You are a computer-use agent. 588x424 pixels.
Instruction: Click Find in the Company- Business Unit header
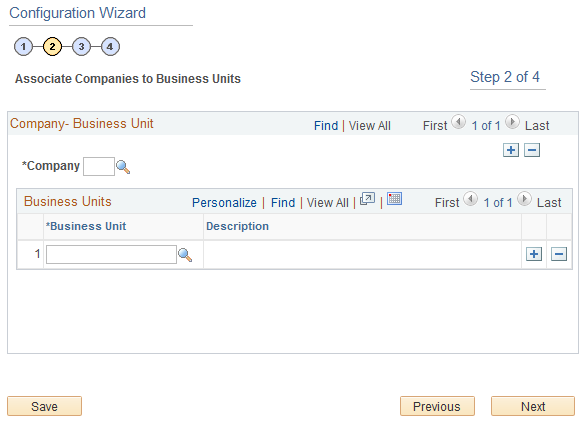pos(326,126)
